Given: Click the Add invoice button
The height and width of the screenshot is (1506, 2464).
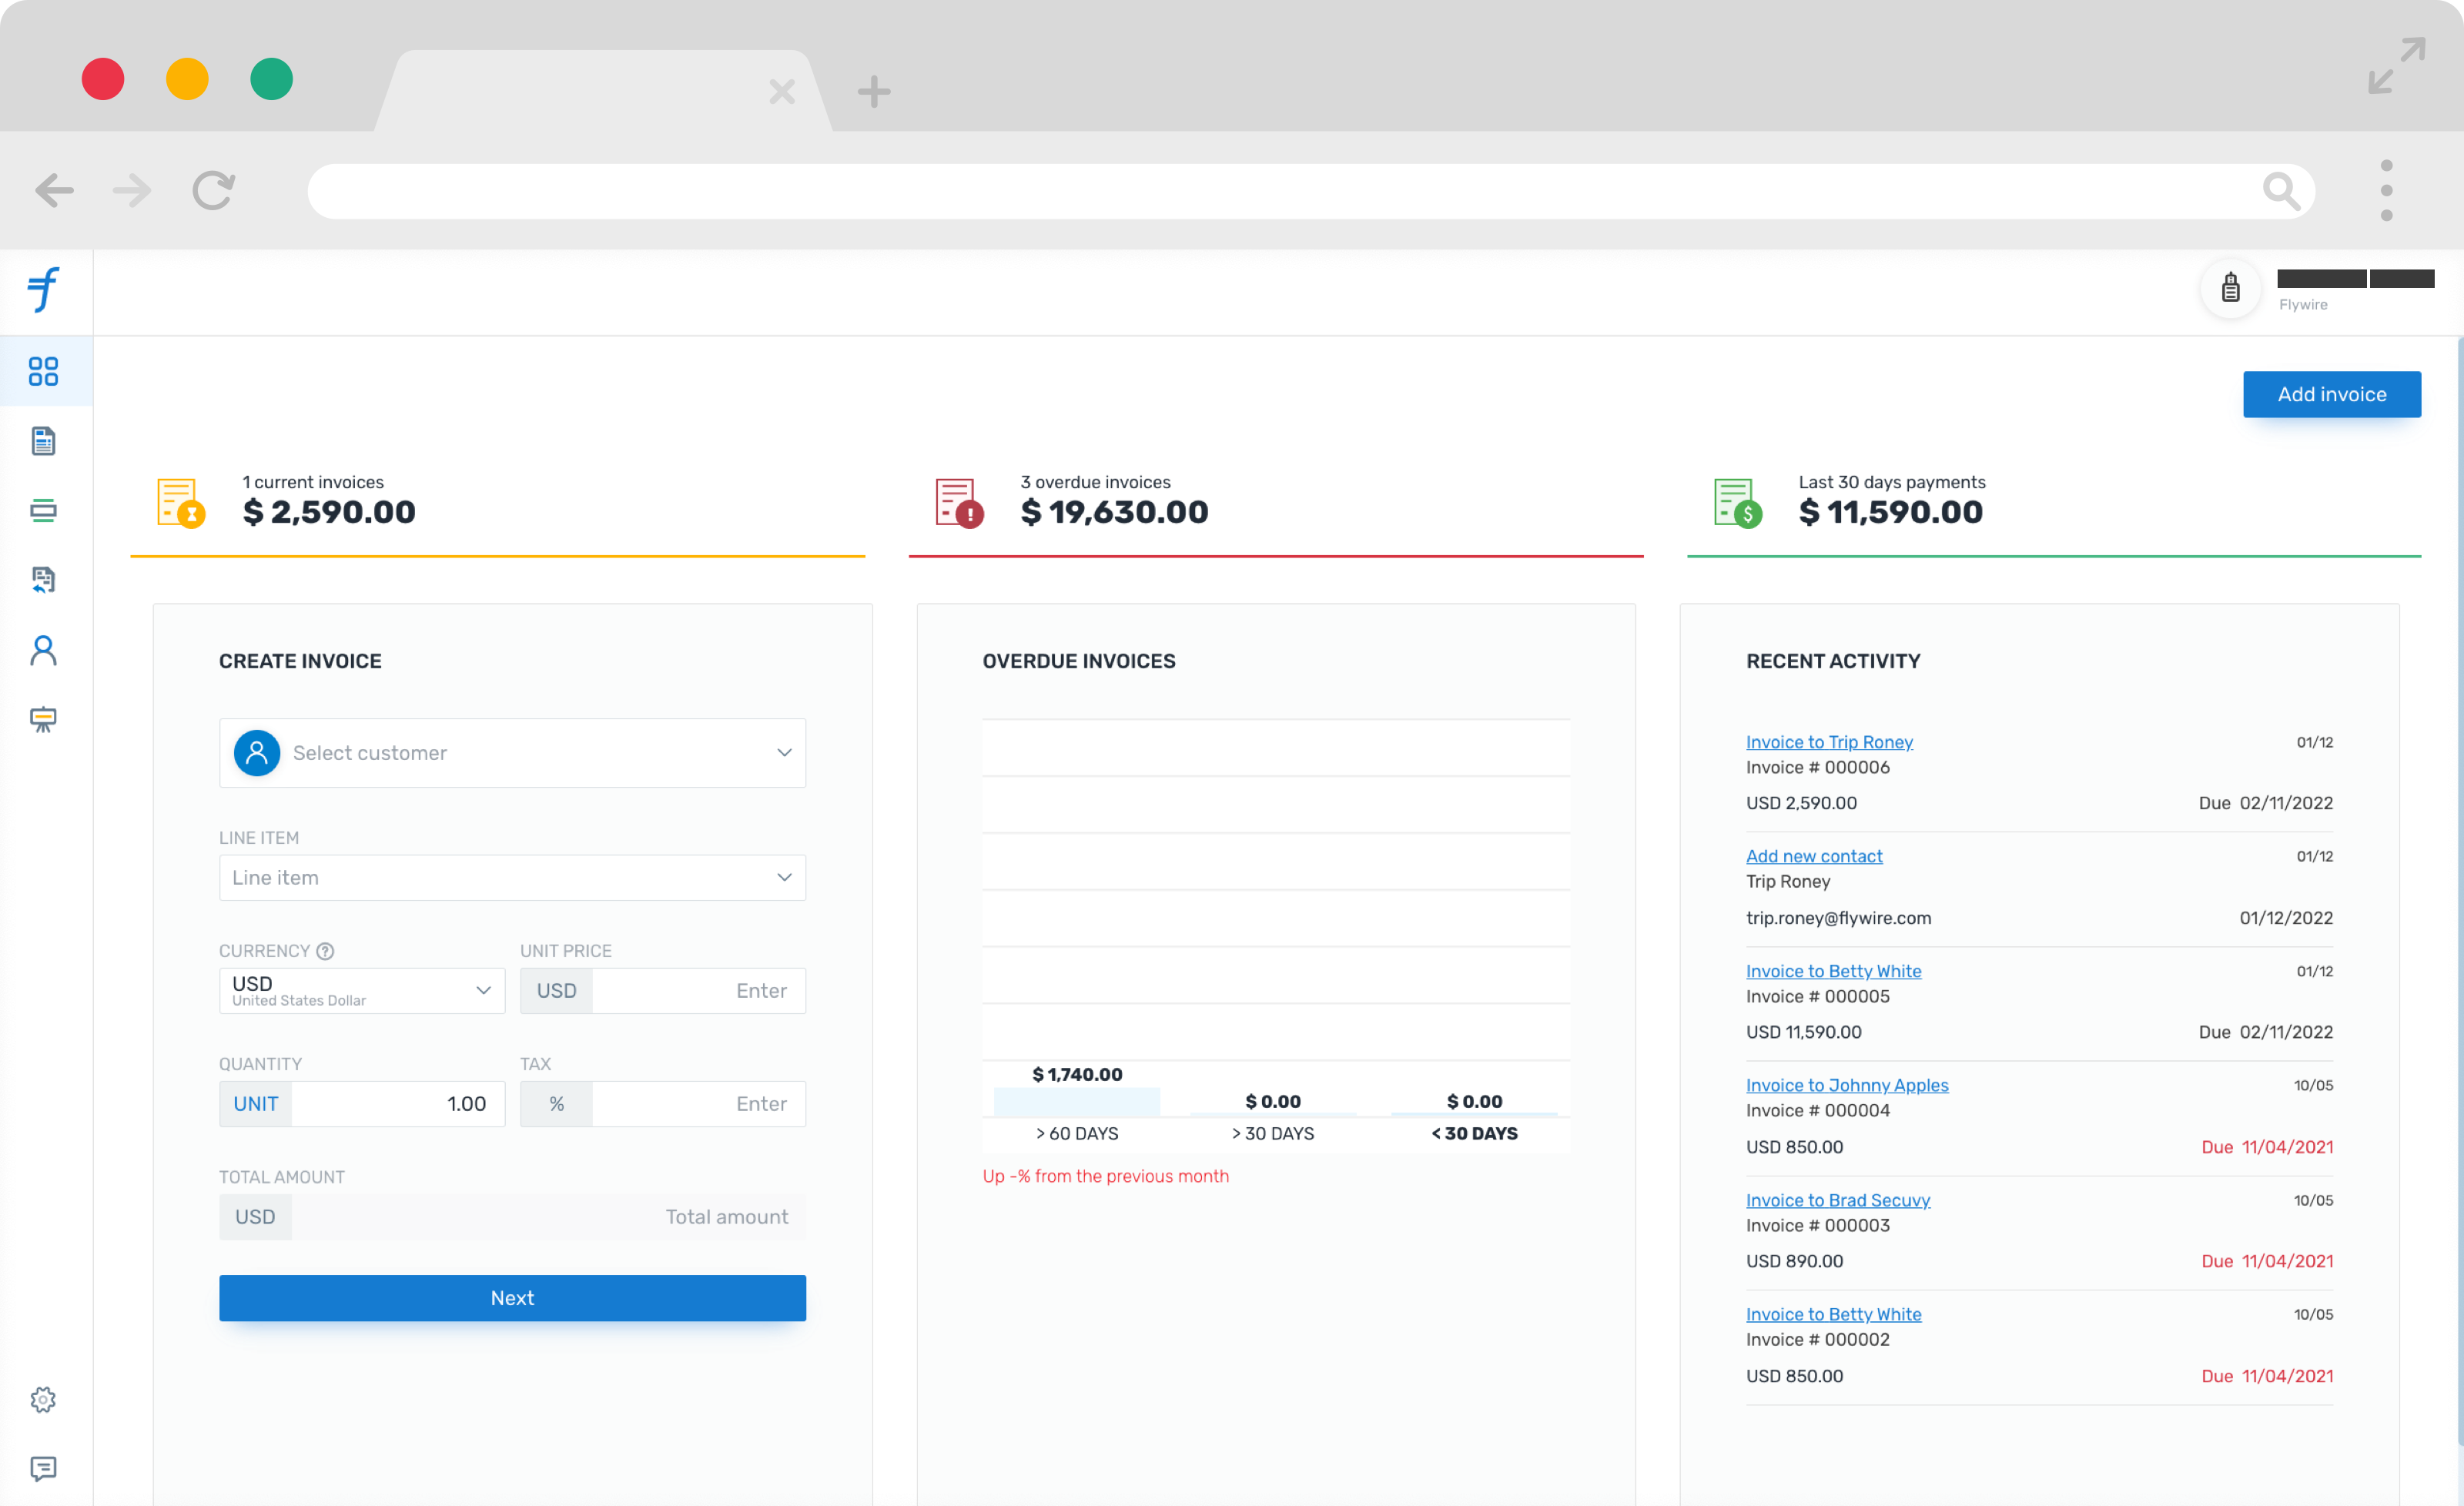Looking at the screenshot, I should click(2332, 393).
